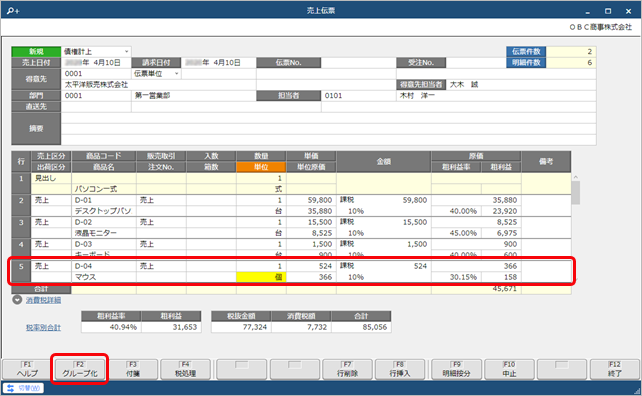This screenshot has width=642, height=396.
Task: Click 商品コード cell D-03
Action: (104, 244)
